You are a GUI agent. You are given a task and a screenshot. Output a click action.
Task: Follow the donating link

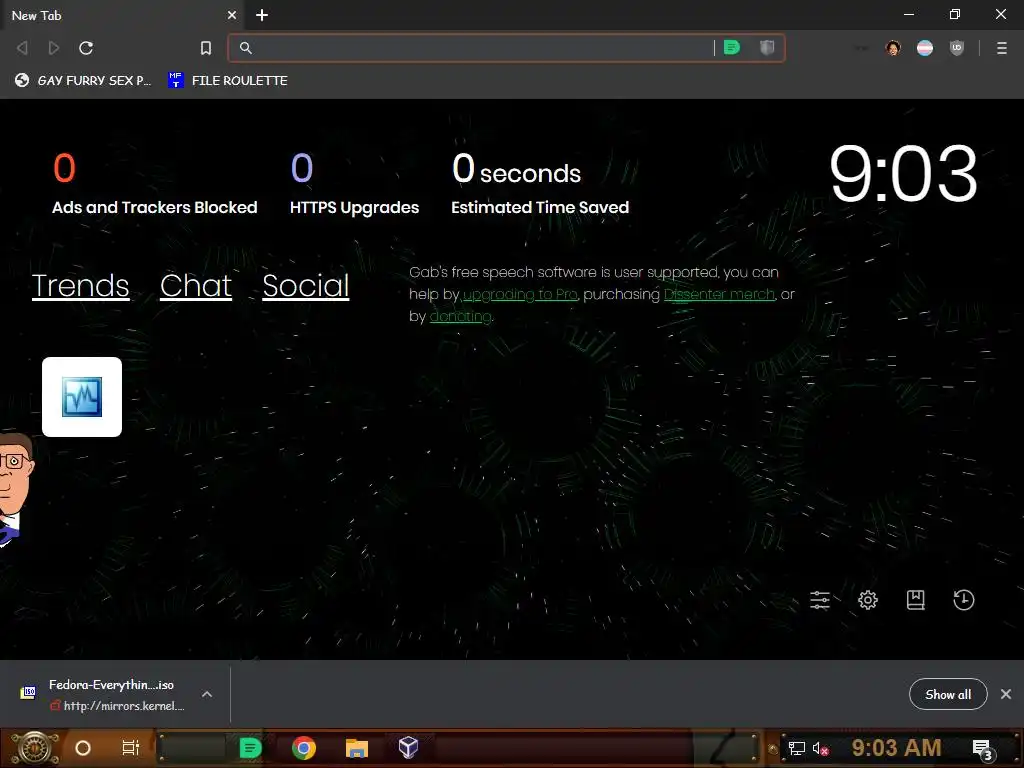pos(460,317)
